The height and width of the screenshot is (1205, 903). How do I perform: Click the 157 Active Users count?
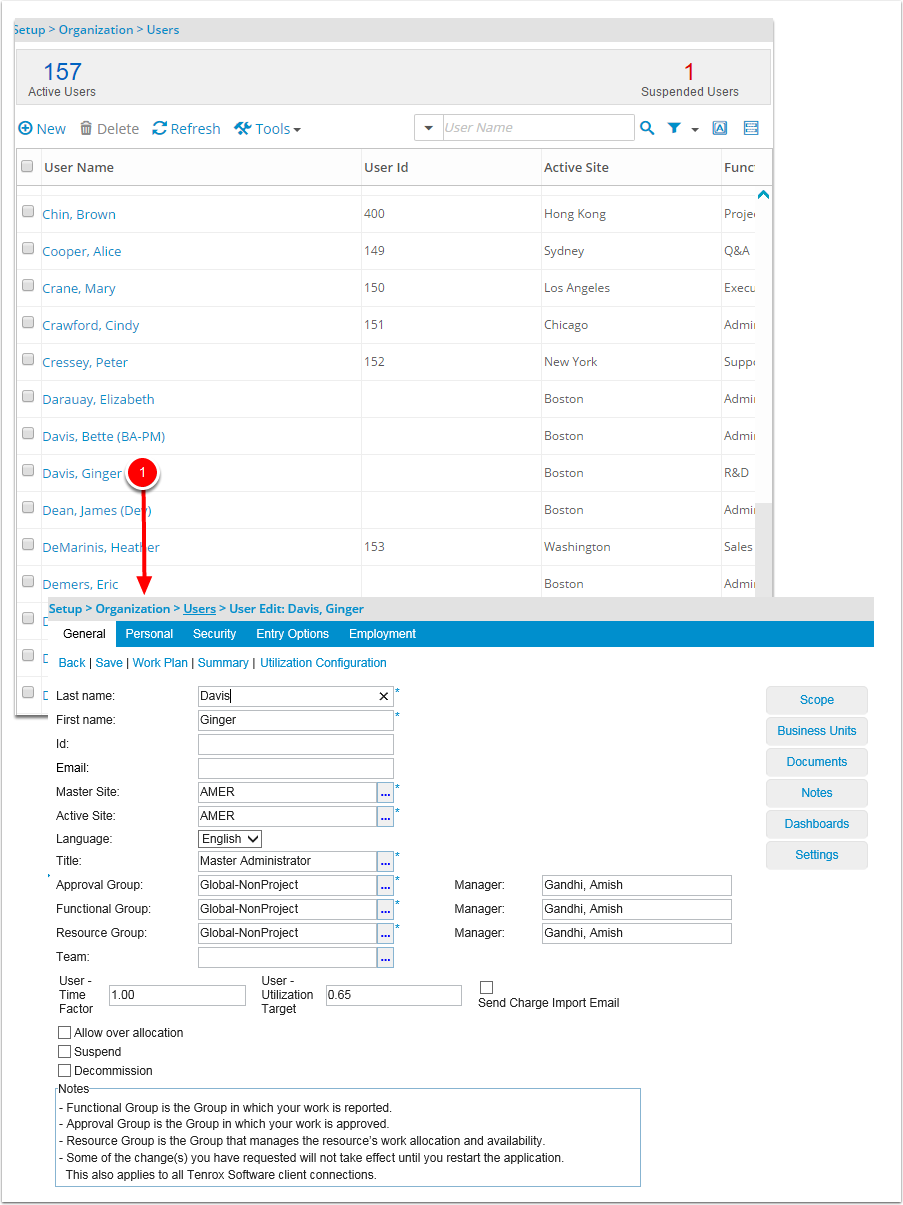click(x=62, y=72)
